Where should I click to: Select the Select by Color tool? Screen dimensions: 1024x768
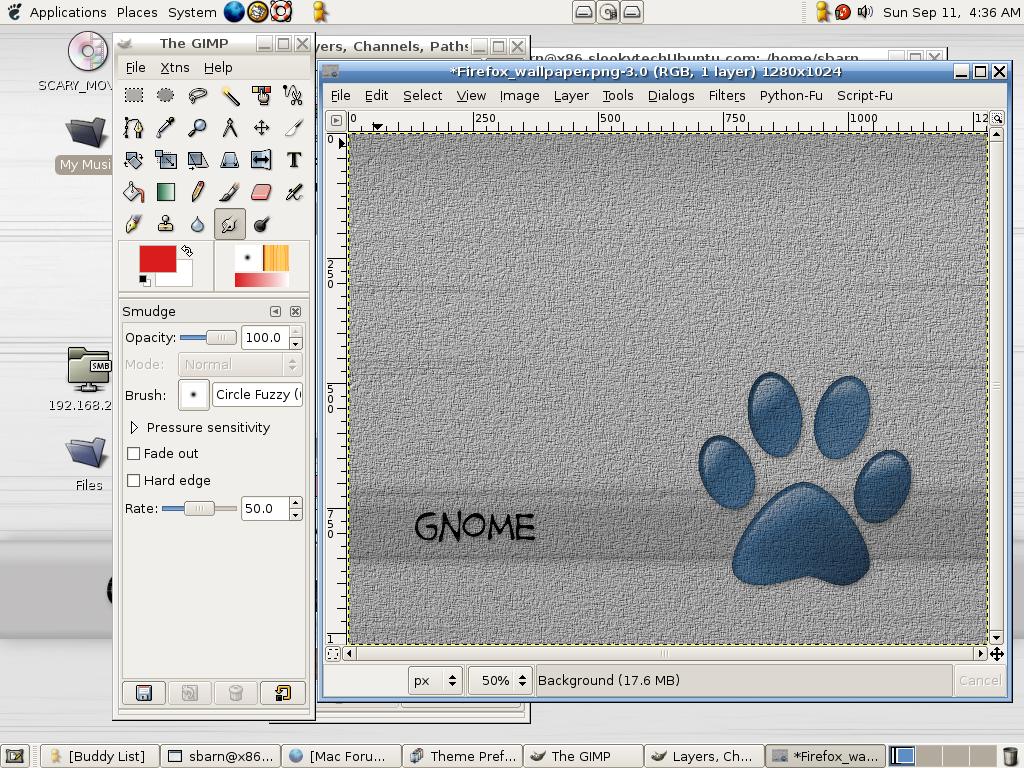[261, 95]
